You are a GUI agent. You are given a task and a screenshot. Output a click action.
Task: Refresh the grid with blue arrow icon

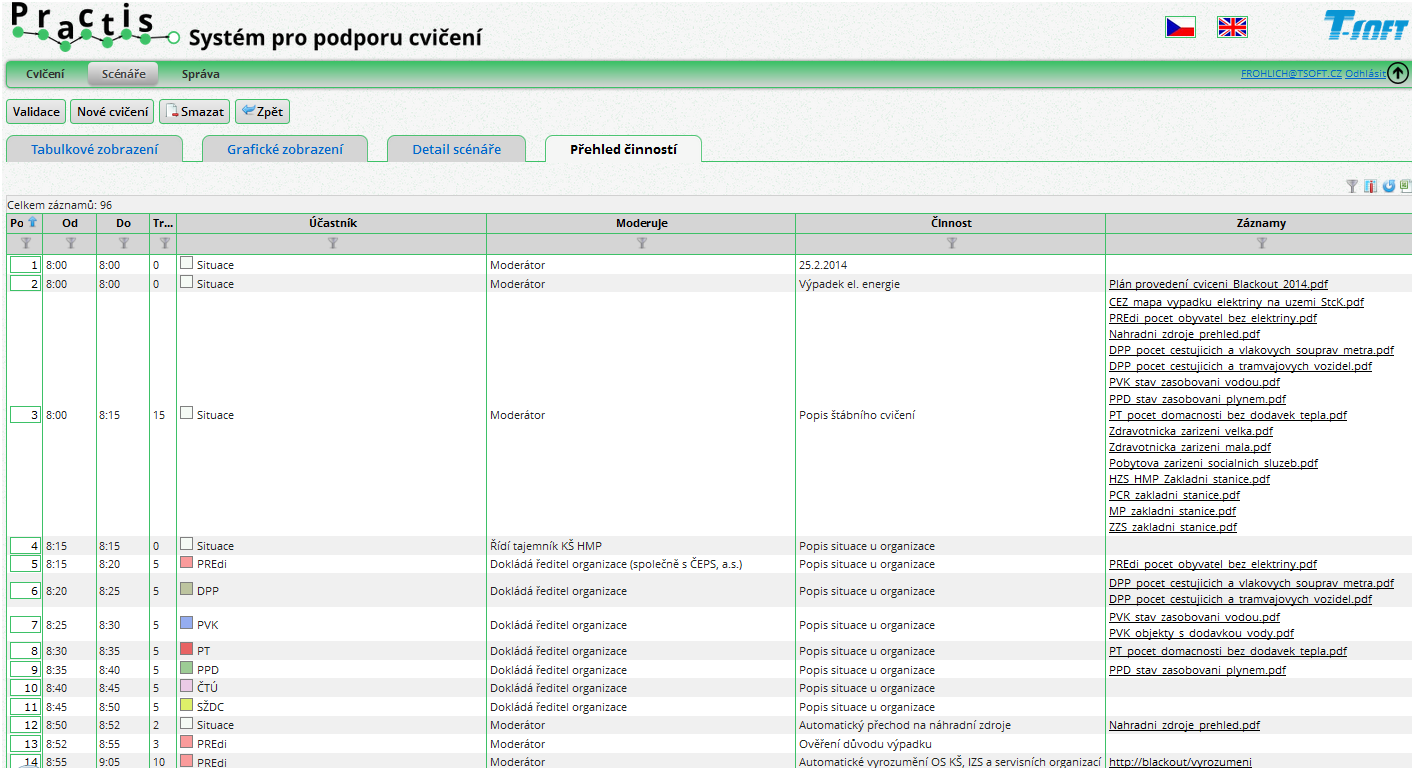[1388, 186]
